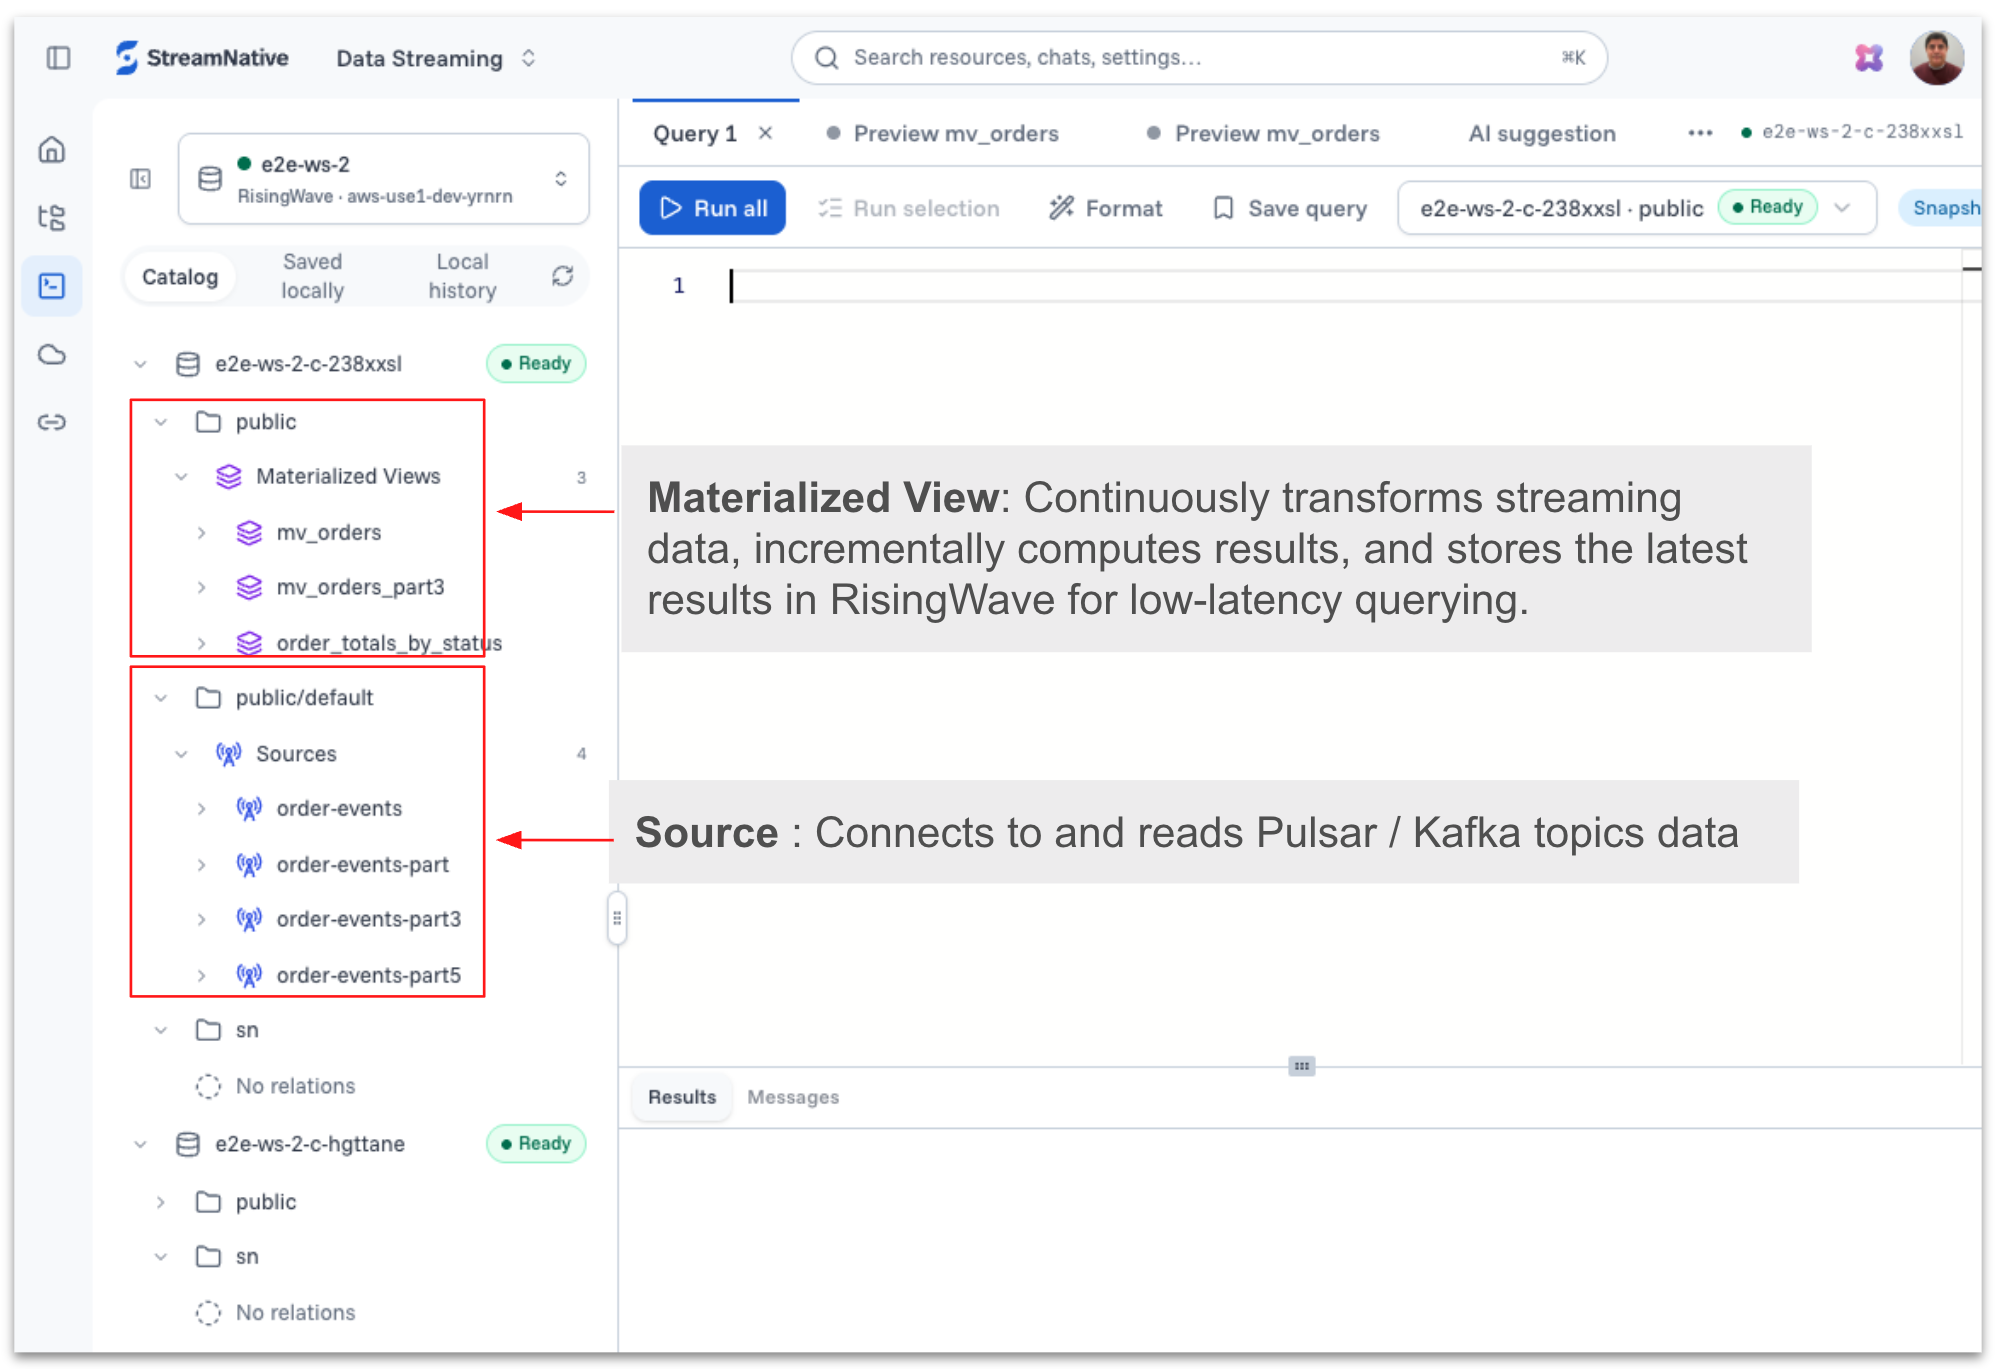Open the StreamNative logo home
Viewport: 2000px width, 1369px height.
(202, 58)
